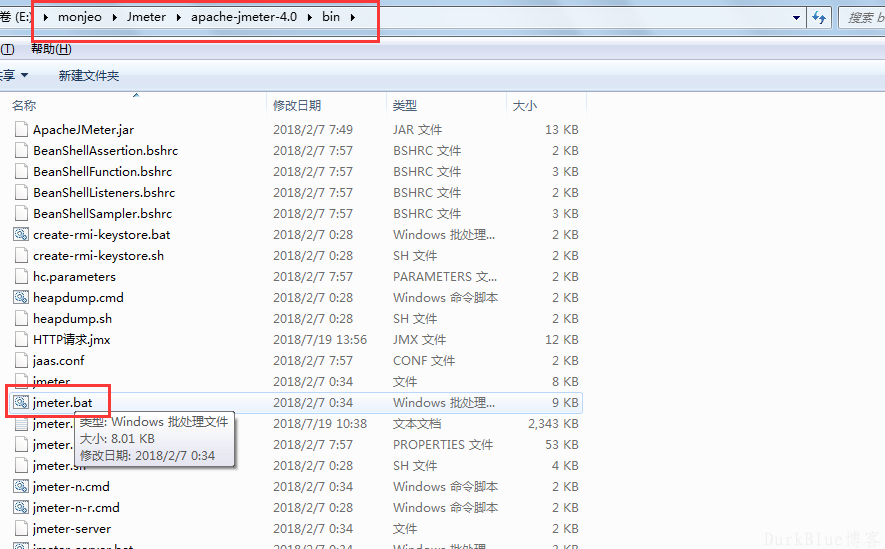Click the 2018/7/19 13:56 date cell

320,340
